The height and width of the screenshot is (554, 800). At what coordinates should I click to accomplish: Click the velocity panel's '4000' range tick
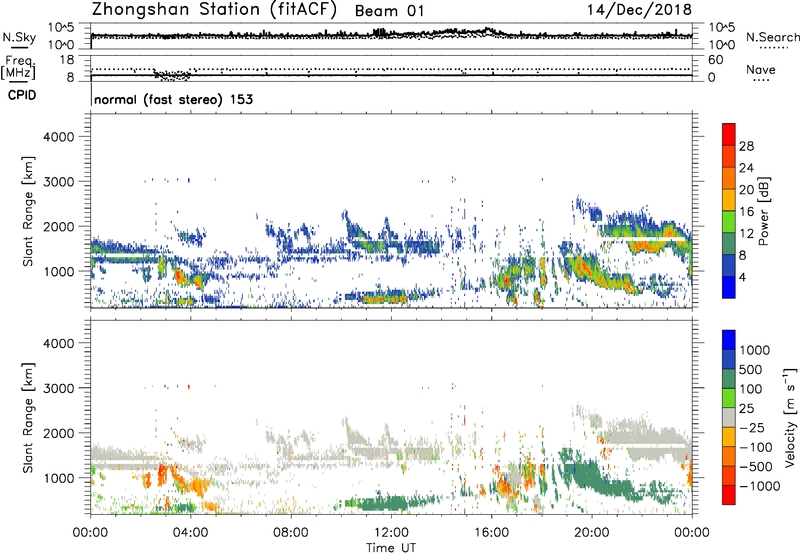[x=58, y=343]
